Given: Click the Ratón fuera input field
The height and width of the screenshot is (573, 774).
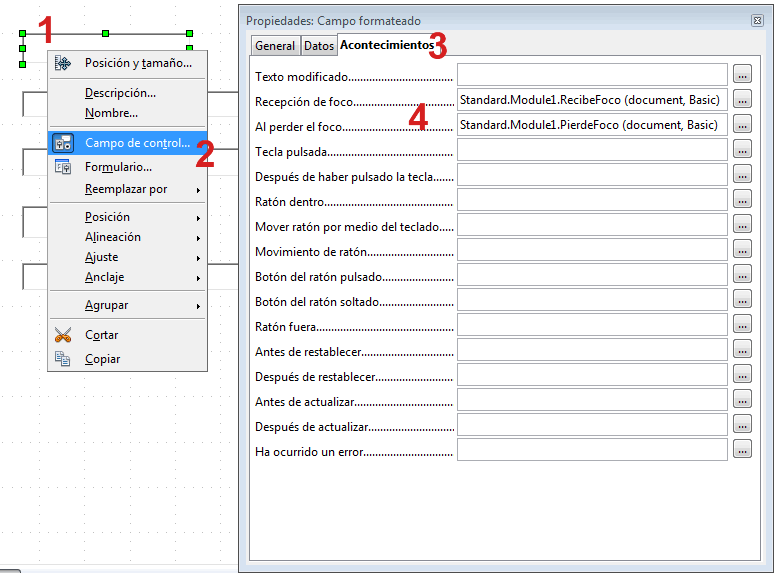Looking at the screenshot, I should coord(592,325).
